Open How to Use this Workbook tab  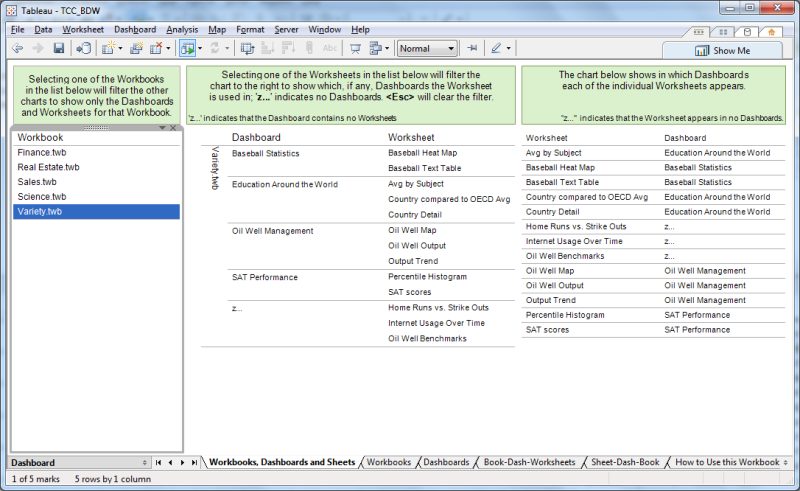(x=727, y=462)
